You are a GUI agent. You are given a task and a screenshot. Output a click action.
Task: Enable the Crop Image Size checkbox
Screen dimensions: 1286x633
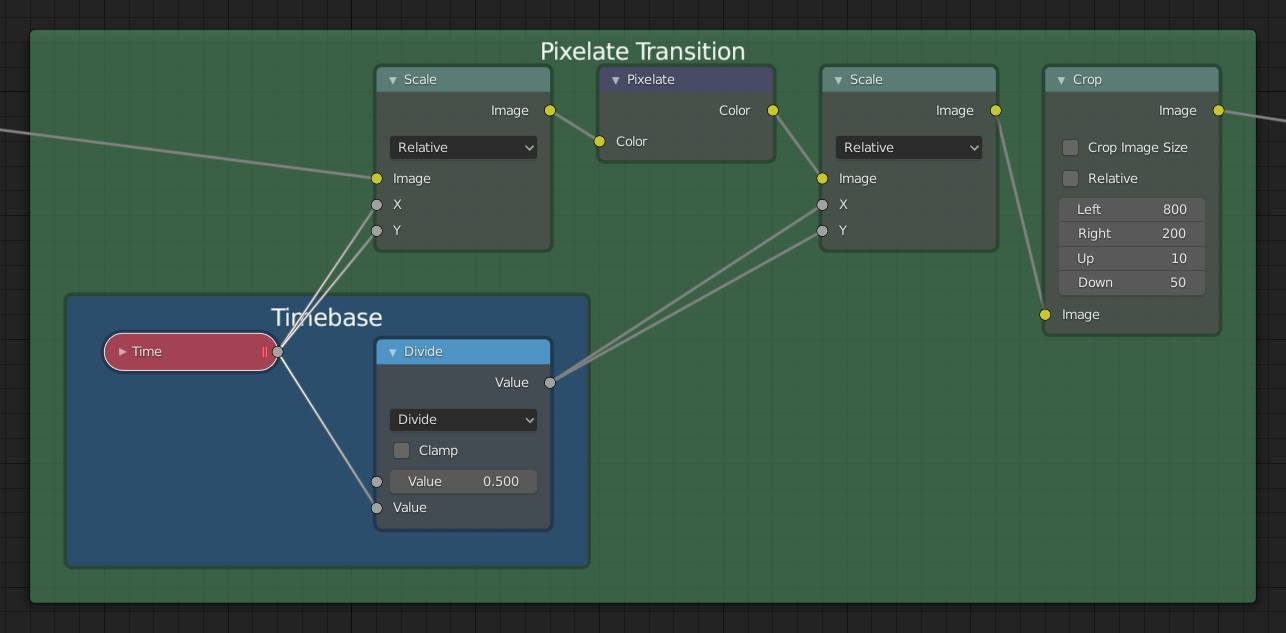pyautogui.click(x=1069, y=147)
